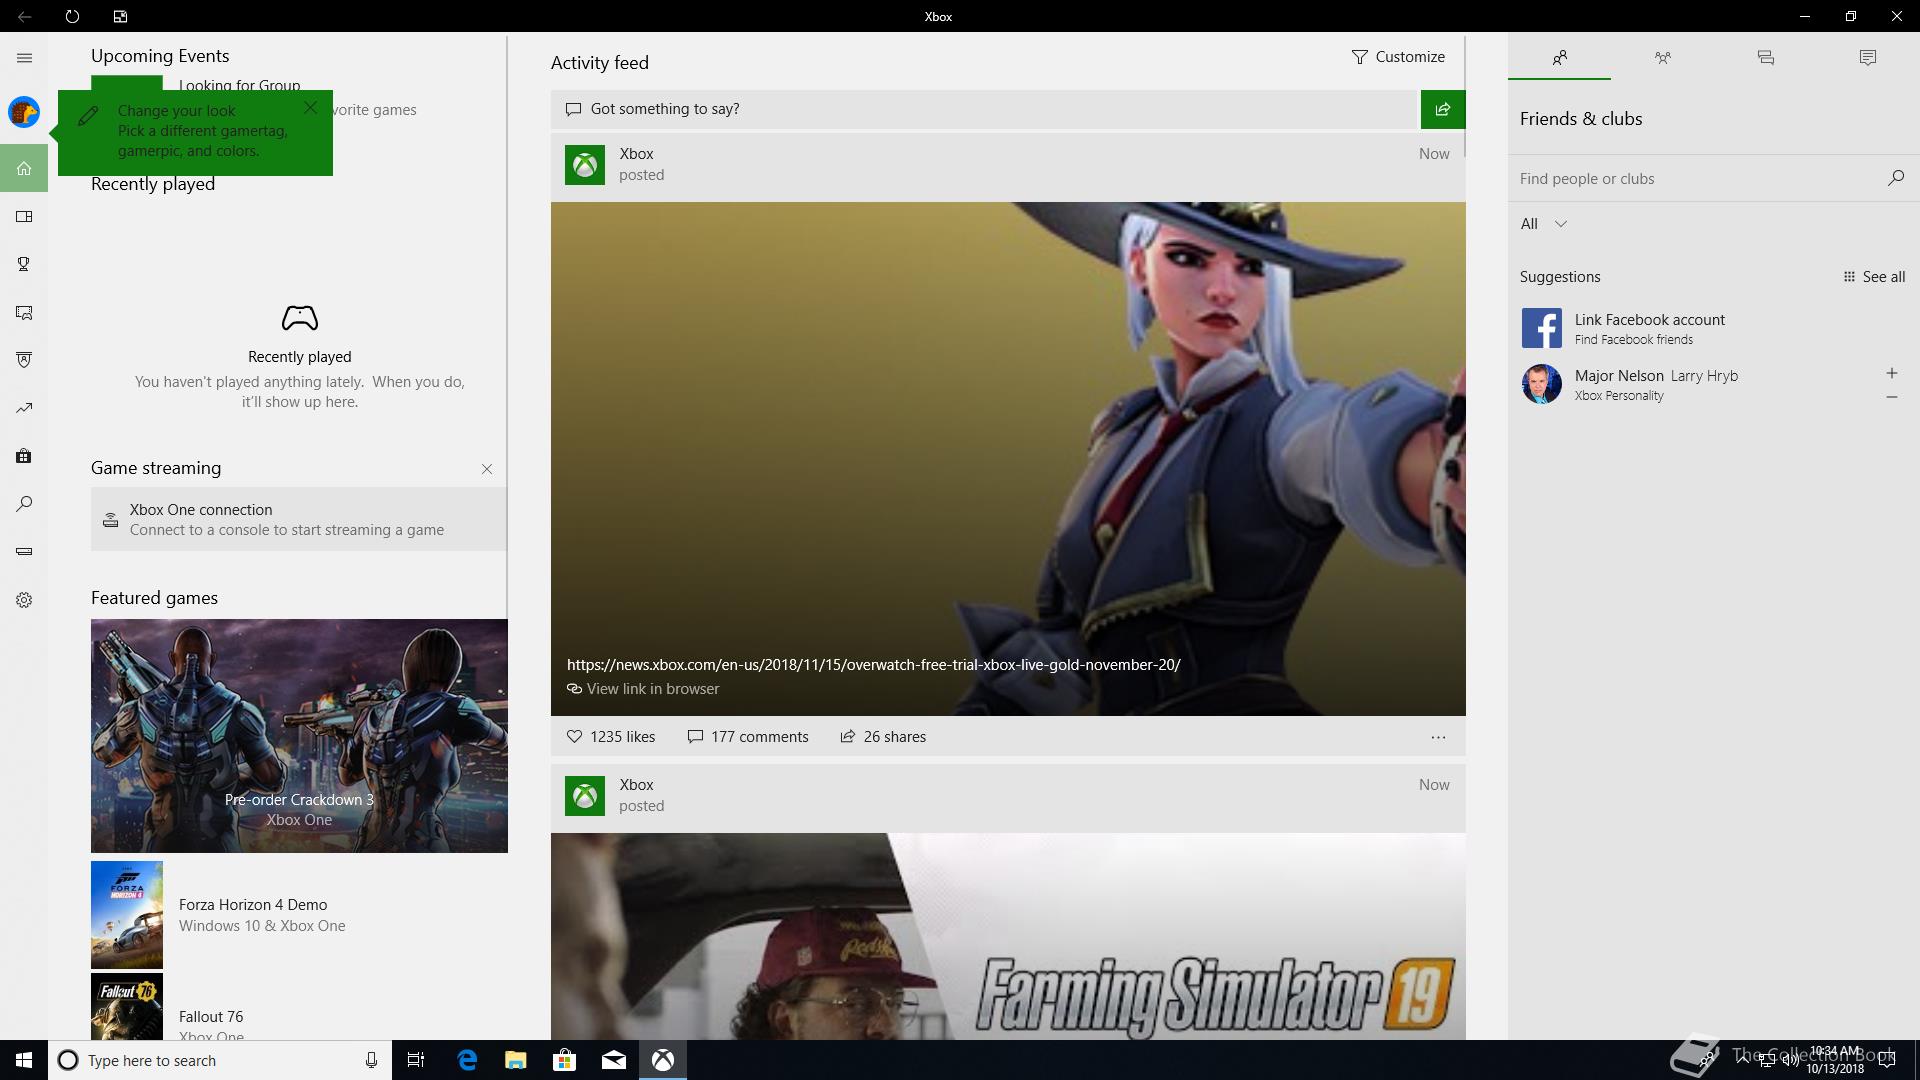Open Connection console icon in sidebar
The image size is (1920, 1080).
tap(24, 551)
